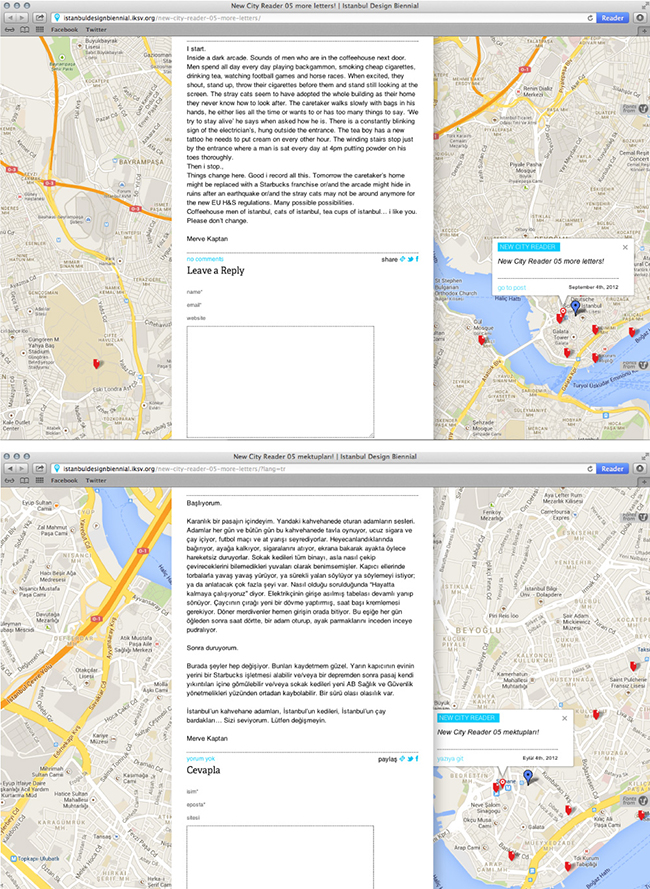
Task: Click 'yazıya git' link in map popup
Action: pos(450,759)
